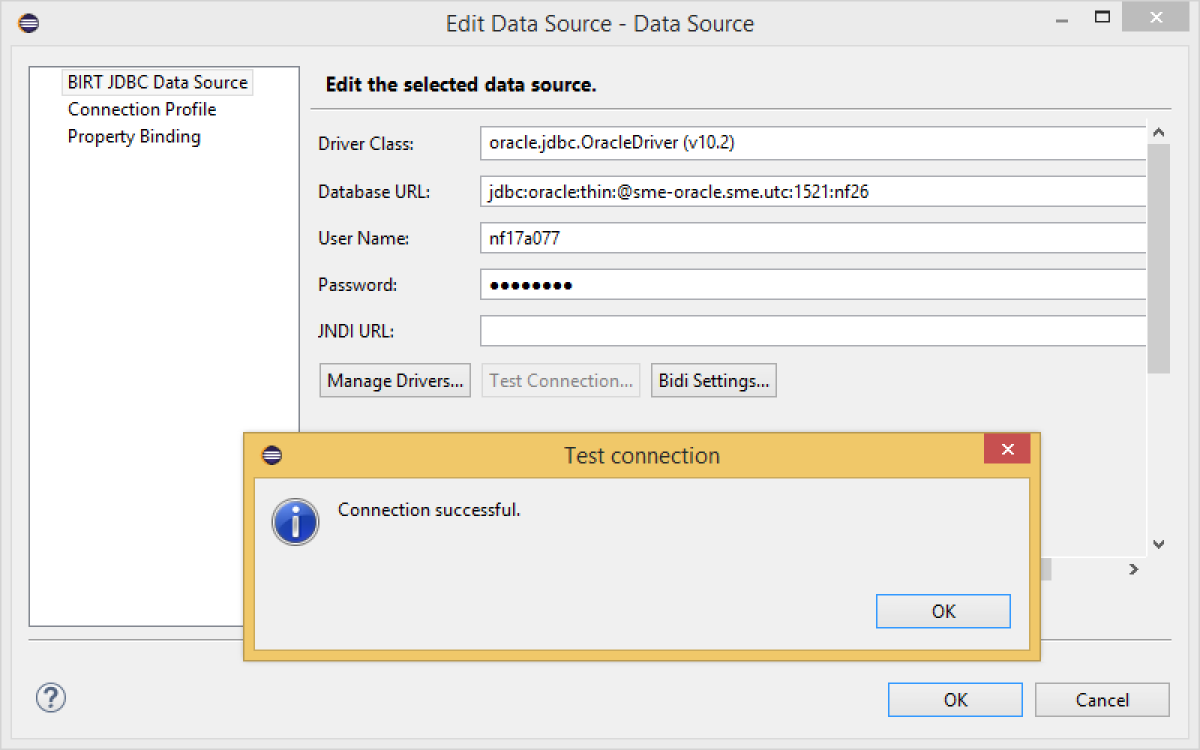Close the Test connection dialog
The height and width of the screenshot is (750, 1200).
point(1007,449)
